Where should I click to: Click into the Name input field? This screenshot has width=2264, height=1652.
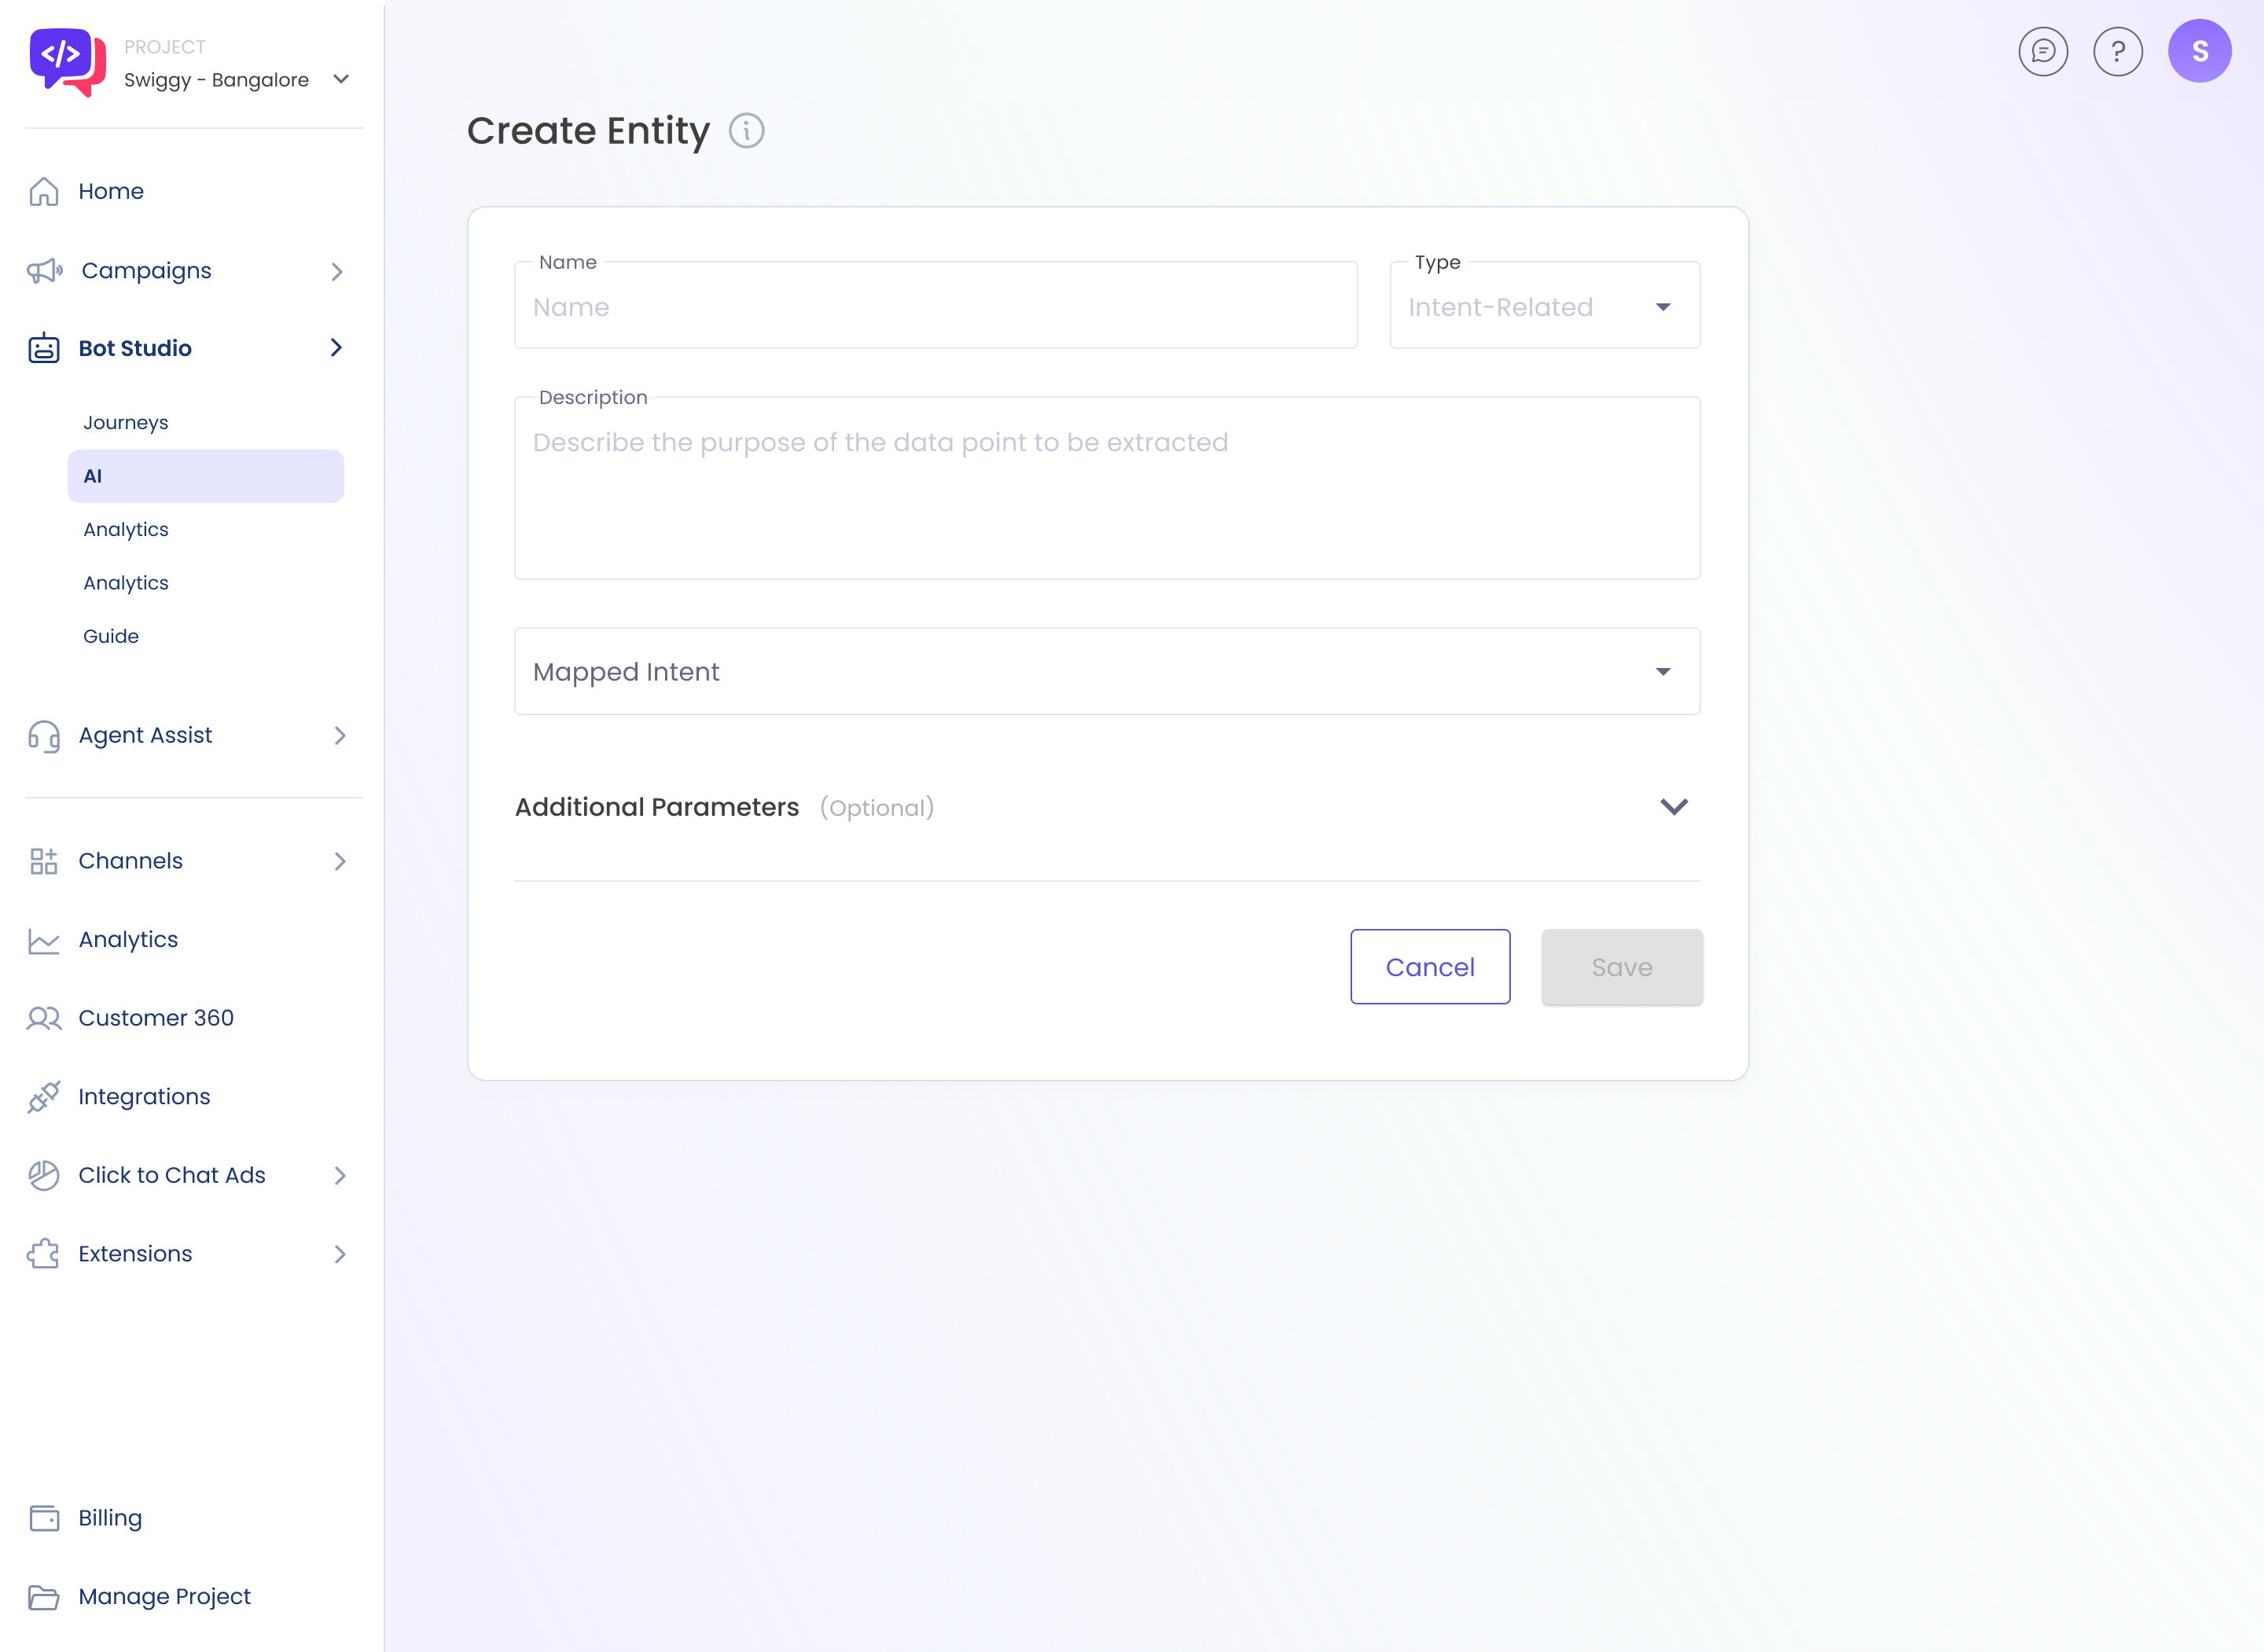coord(935,307)
